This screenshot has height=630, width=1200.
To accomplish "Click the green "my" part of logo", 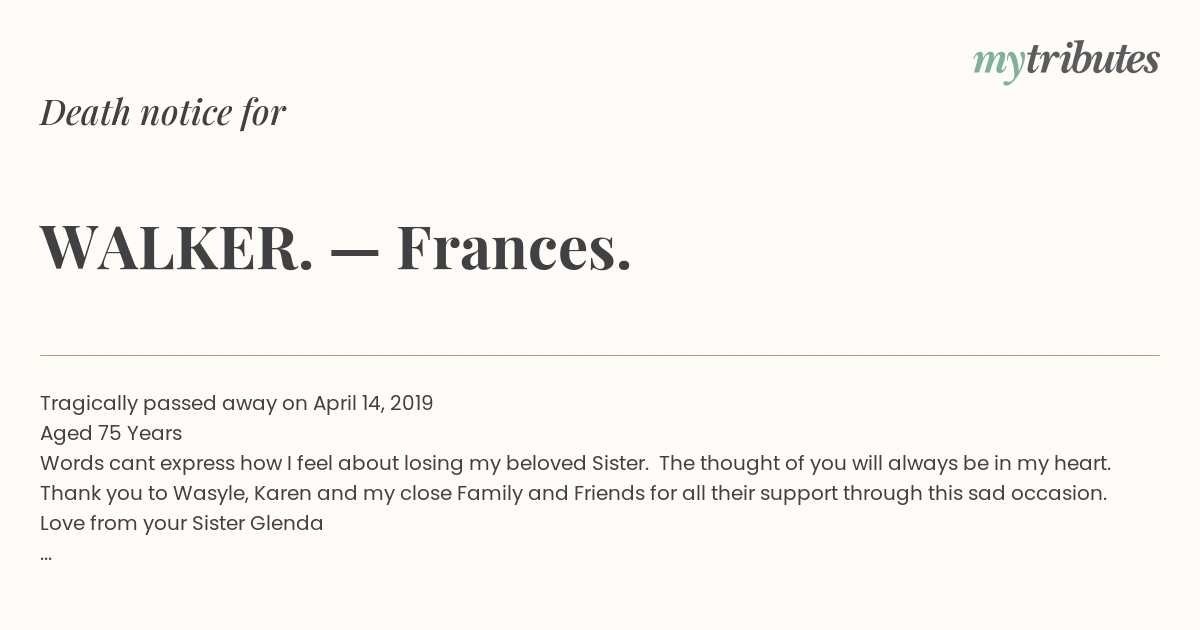I will tap(999, 64).
